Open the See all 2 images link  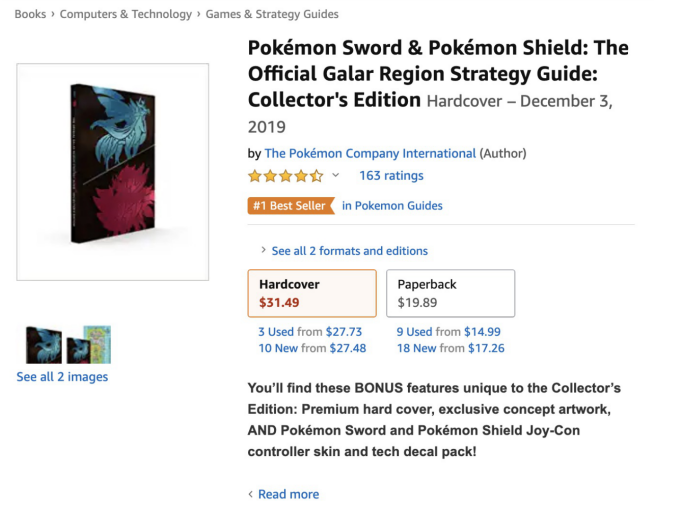[x=62, y=377]
